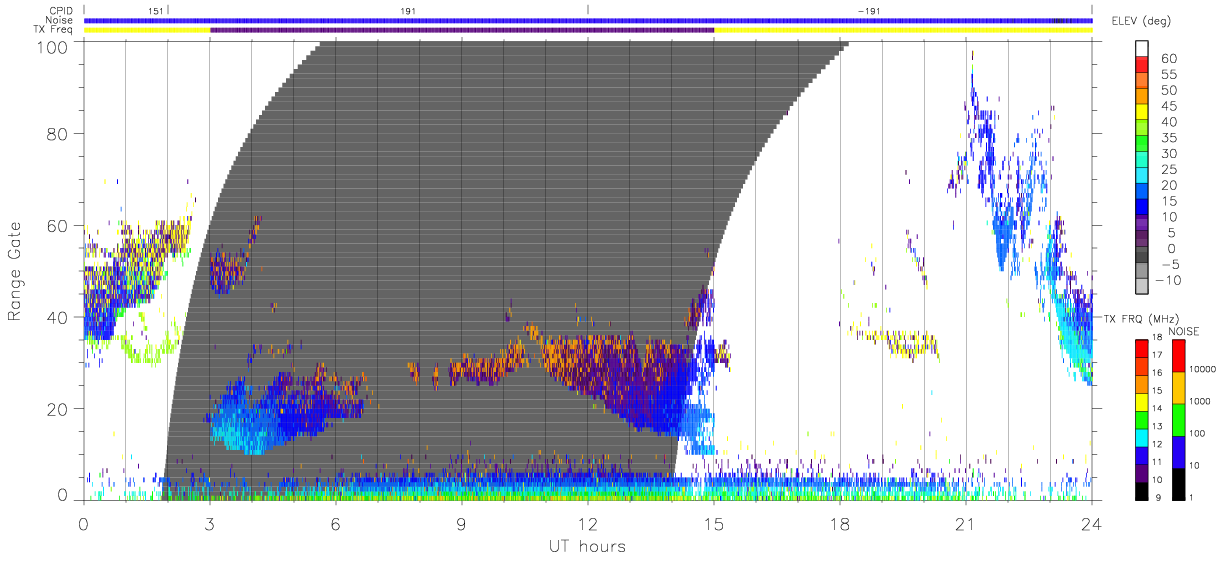Click the 55 label on ELEV scale
Viewport: 1228px width, 567px height.
(1168, 75)
